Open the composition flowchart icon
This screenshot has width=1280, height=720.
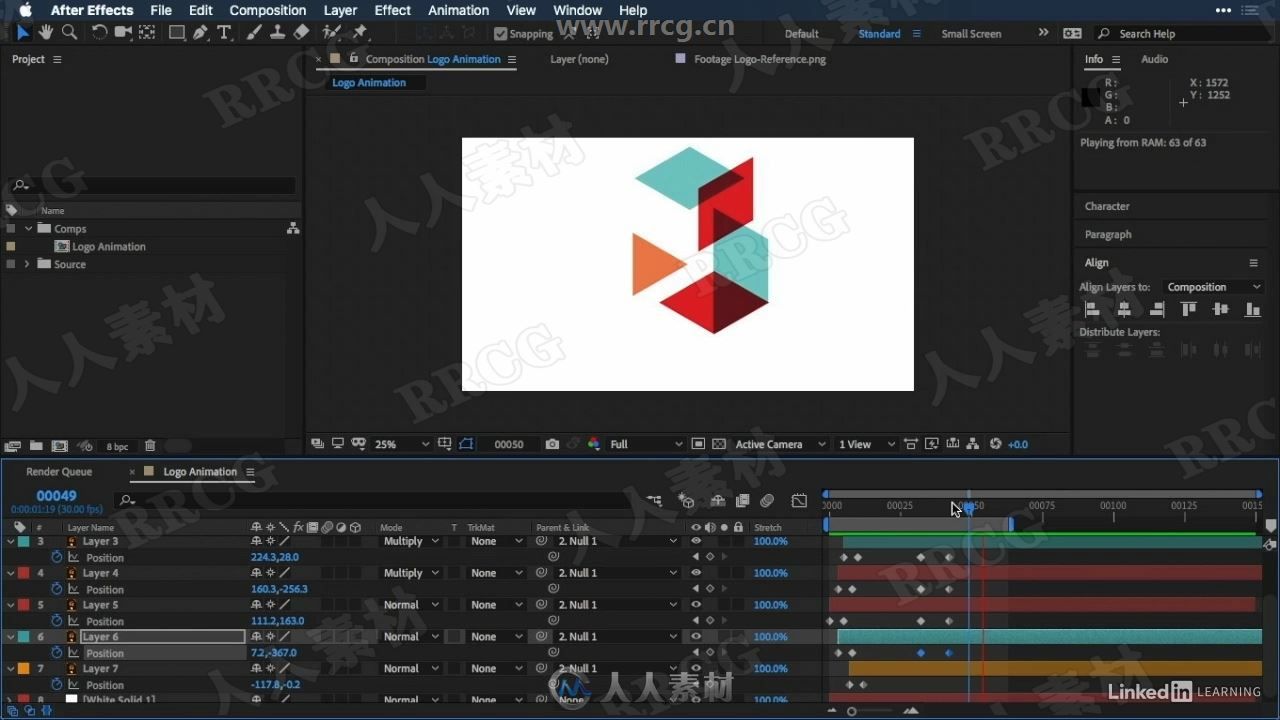click(973, 444)
